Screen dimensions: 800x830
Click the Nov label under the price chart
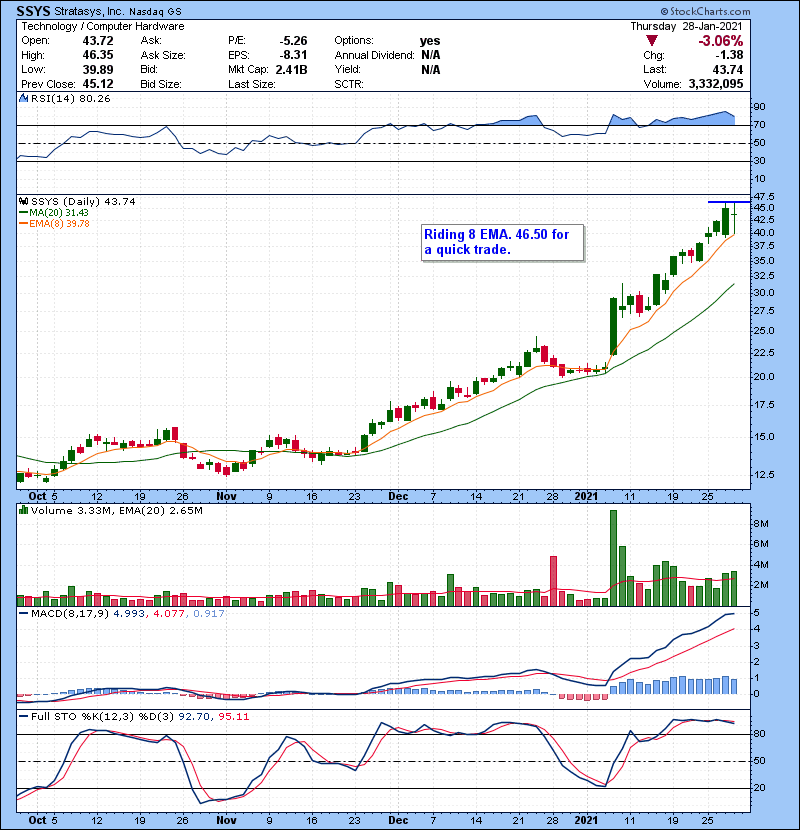(x=226, y=497)
